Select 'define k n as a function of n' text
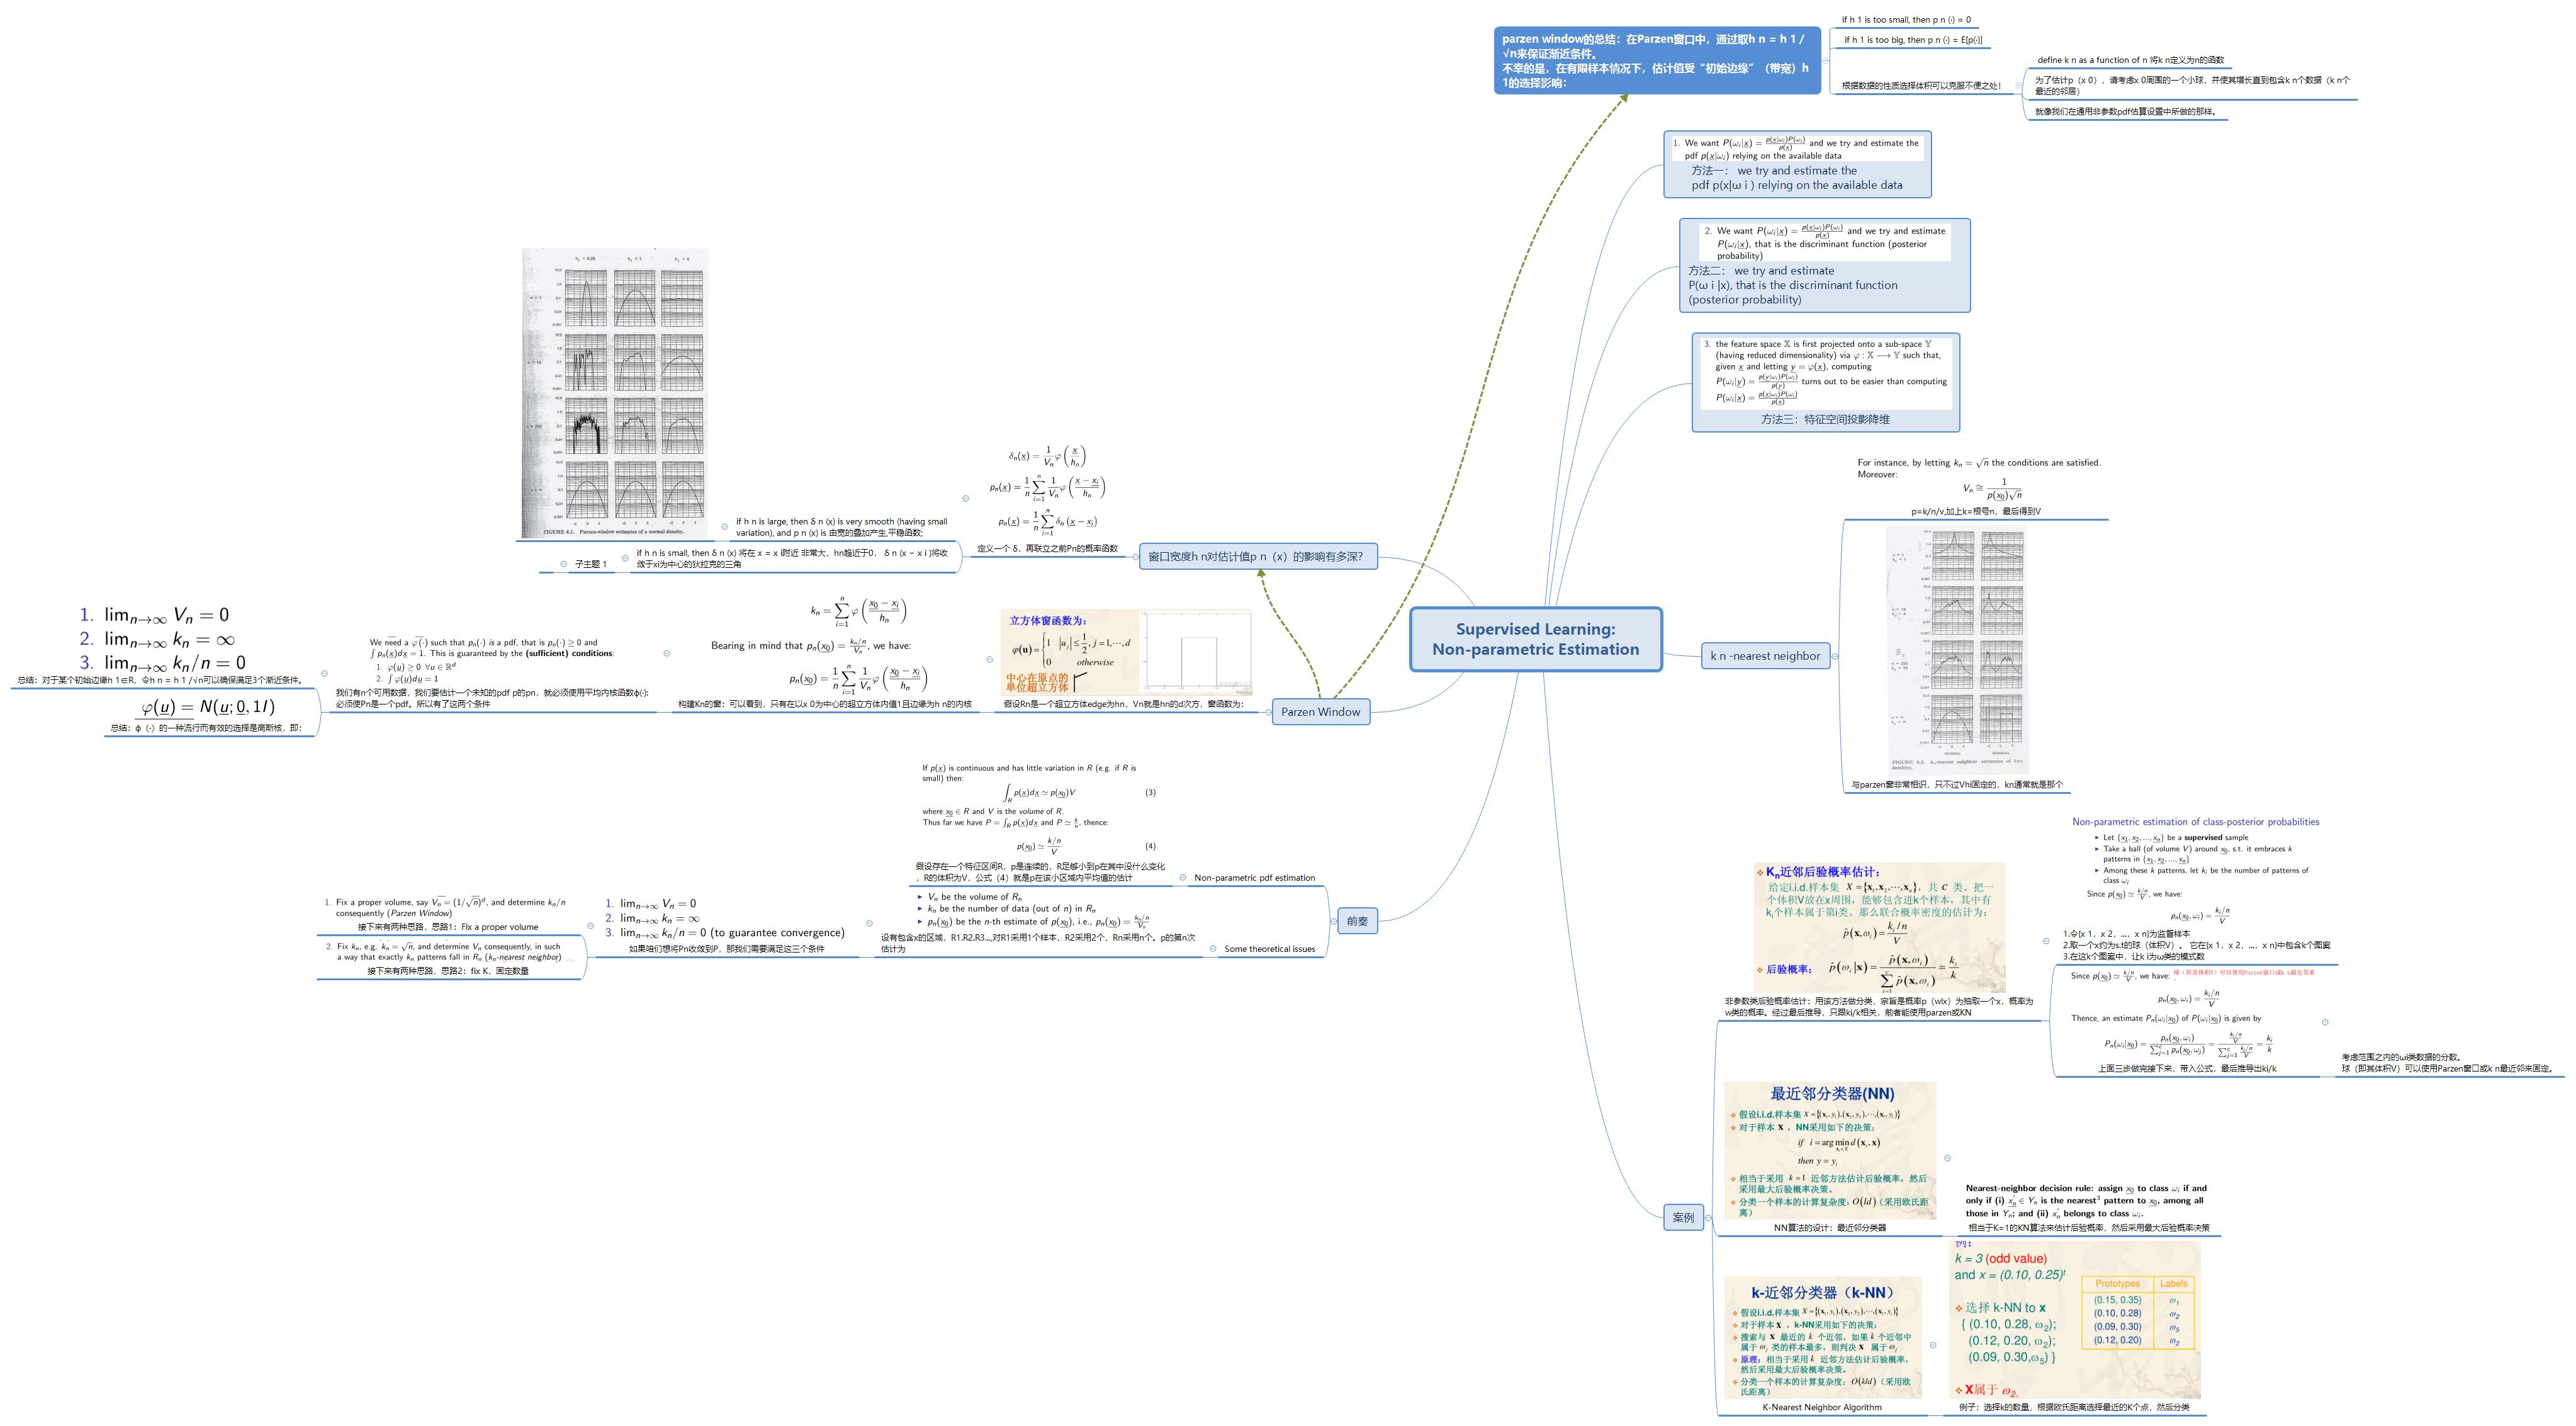2576x1426 pixels. click(x=2130, y=60)
